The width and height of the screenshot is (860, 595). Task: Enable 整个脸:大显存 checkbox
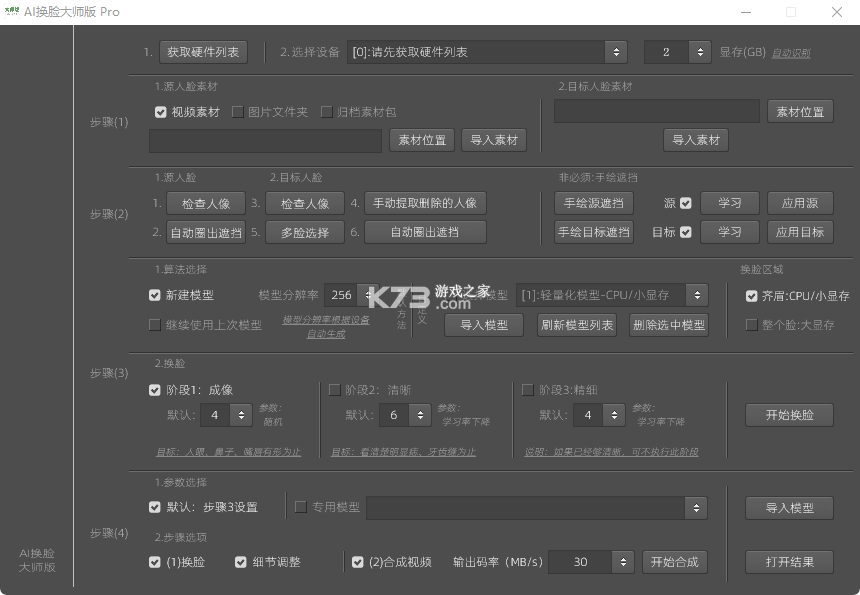click(751, 325)
